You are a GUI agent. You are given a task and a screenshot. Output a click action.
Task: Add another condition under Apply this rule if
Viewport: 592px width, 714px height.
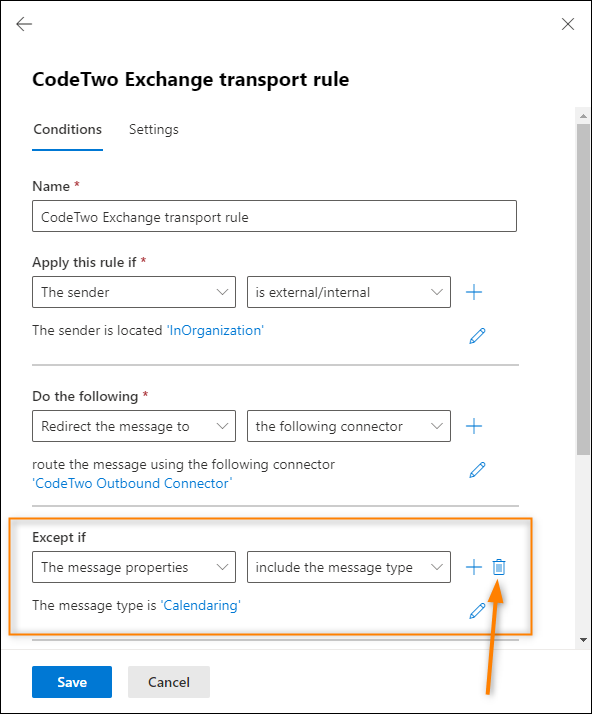pyautogui.click(x=474, y=292)
